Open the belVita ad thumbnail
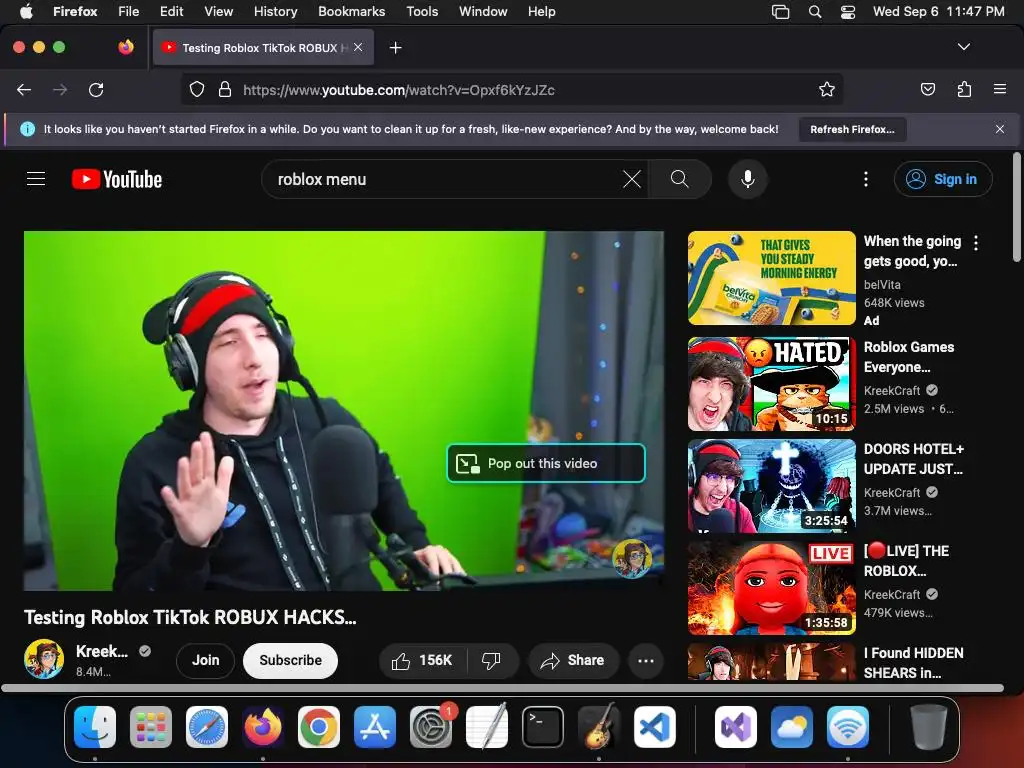The height and width of the screenshot is (768, 1024). coord(771,278)
